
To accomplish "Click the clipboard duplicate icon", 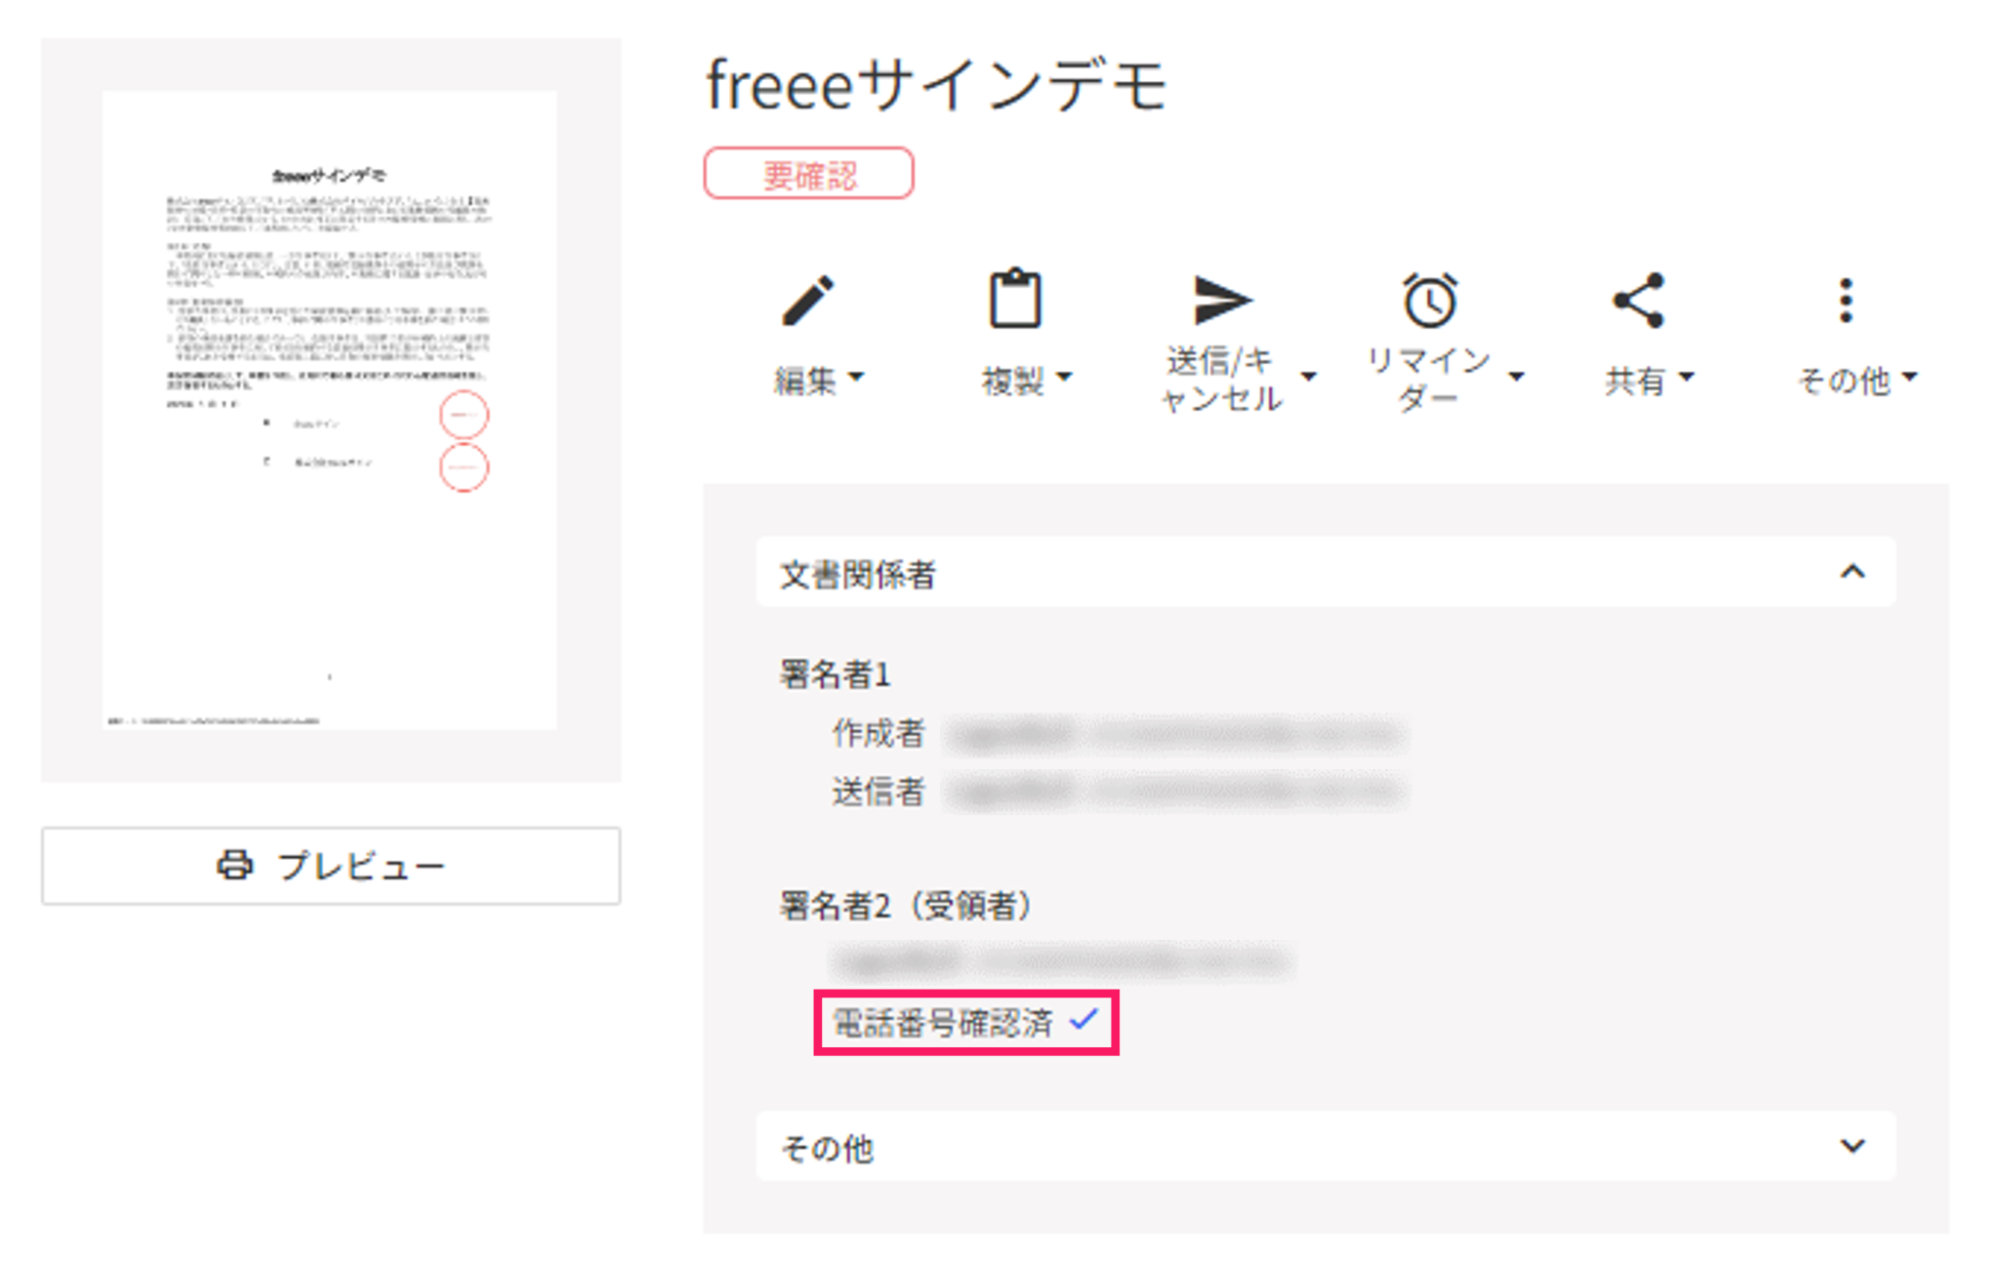I will click(x=1015, y=298).
